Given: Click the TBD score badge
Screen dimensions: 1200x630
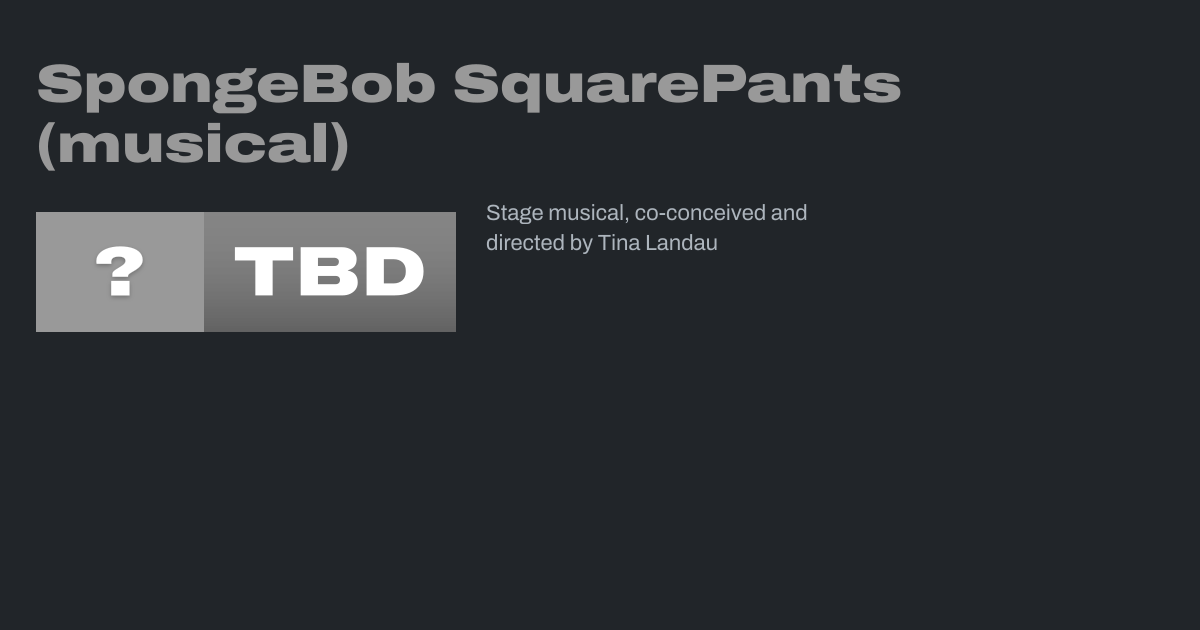Looking at the screenshot, I should pyautogui.click(x=329, y=272).
